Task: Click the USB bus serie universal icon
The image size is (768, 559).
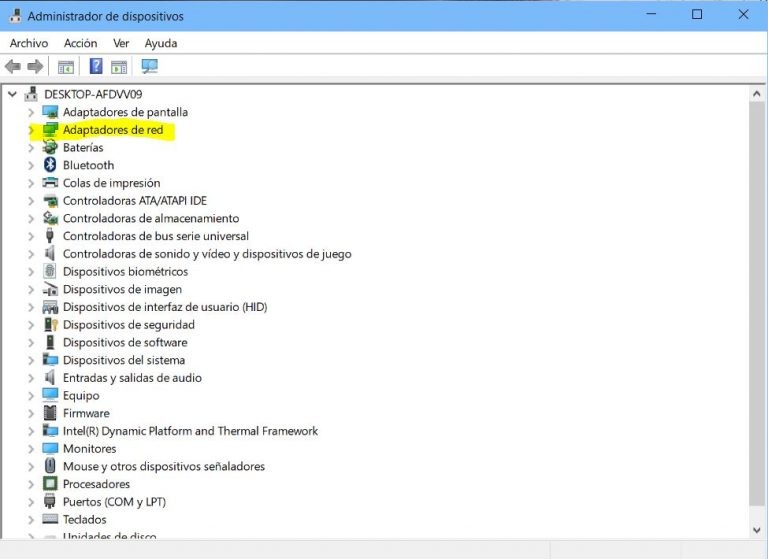Action: [49, 236]
